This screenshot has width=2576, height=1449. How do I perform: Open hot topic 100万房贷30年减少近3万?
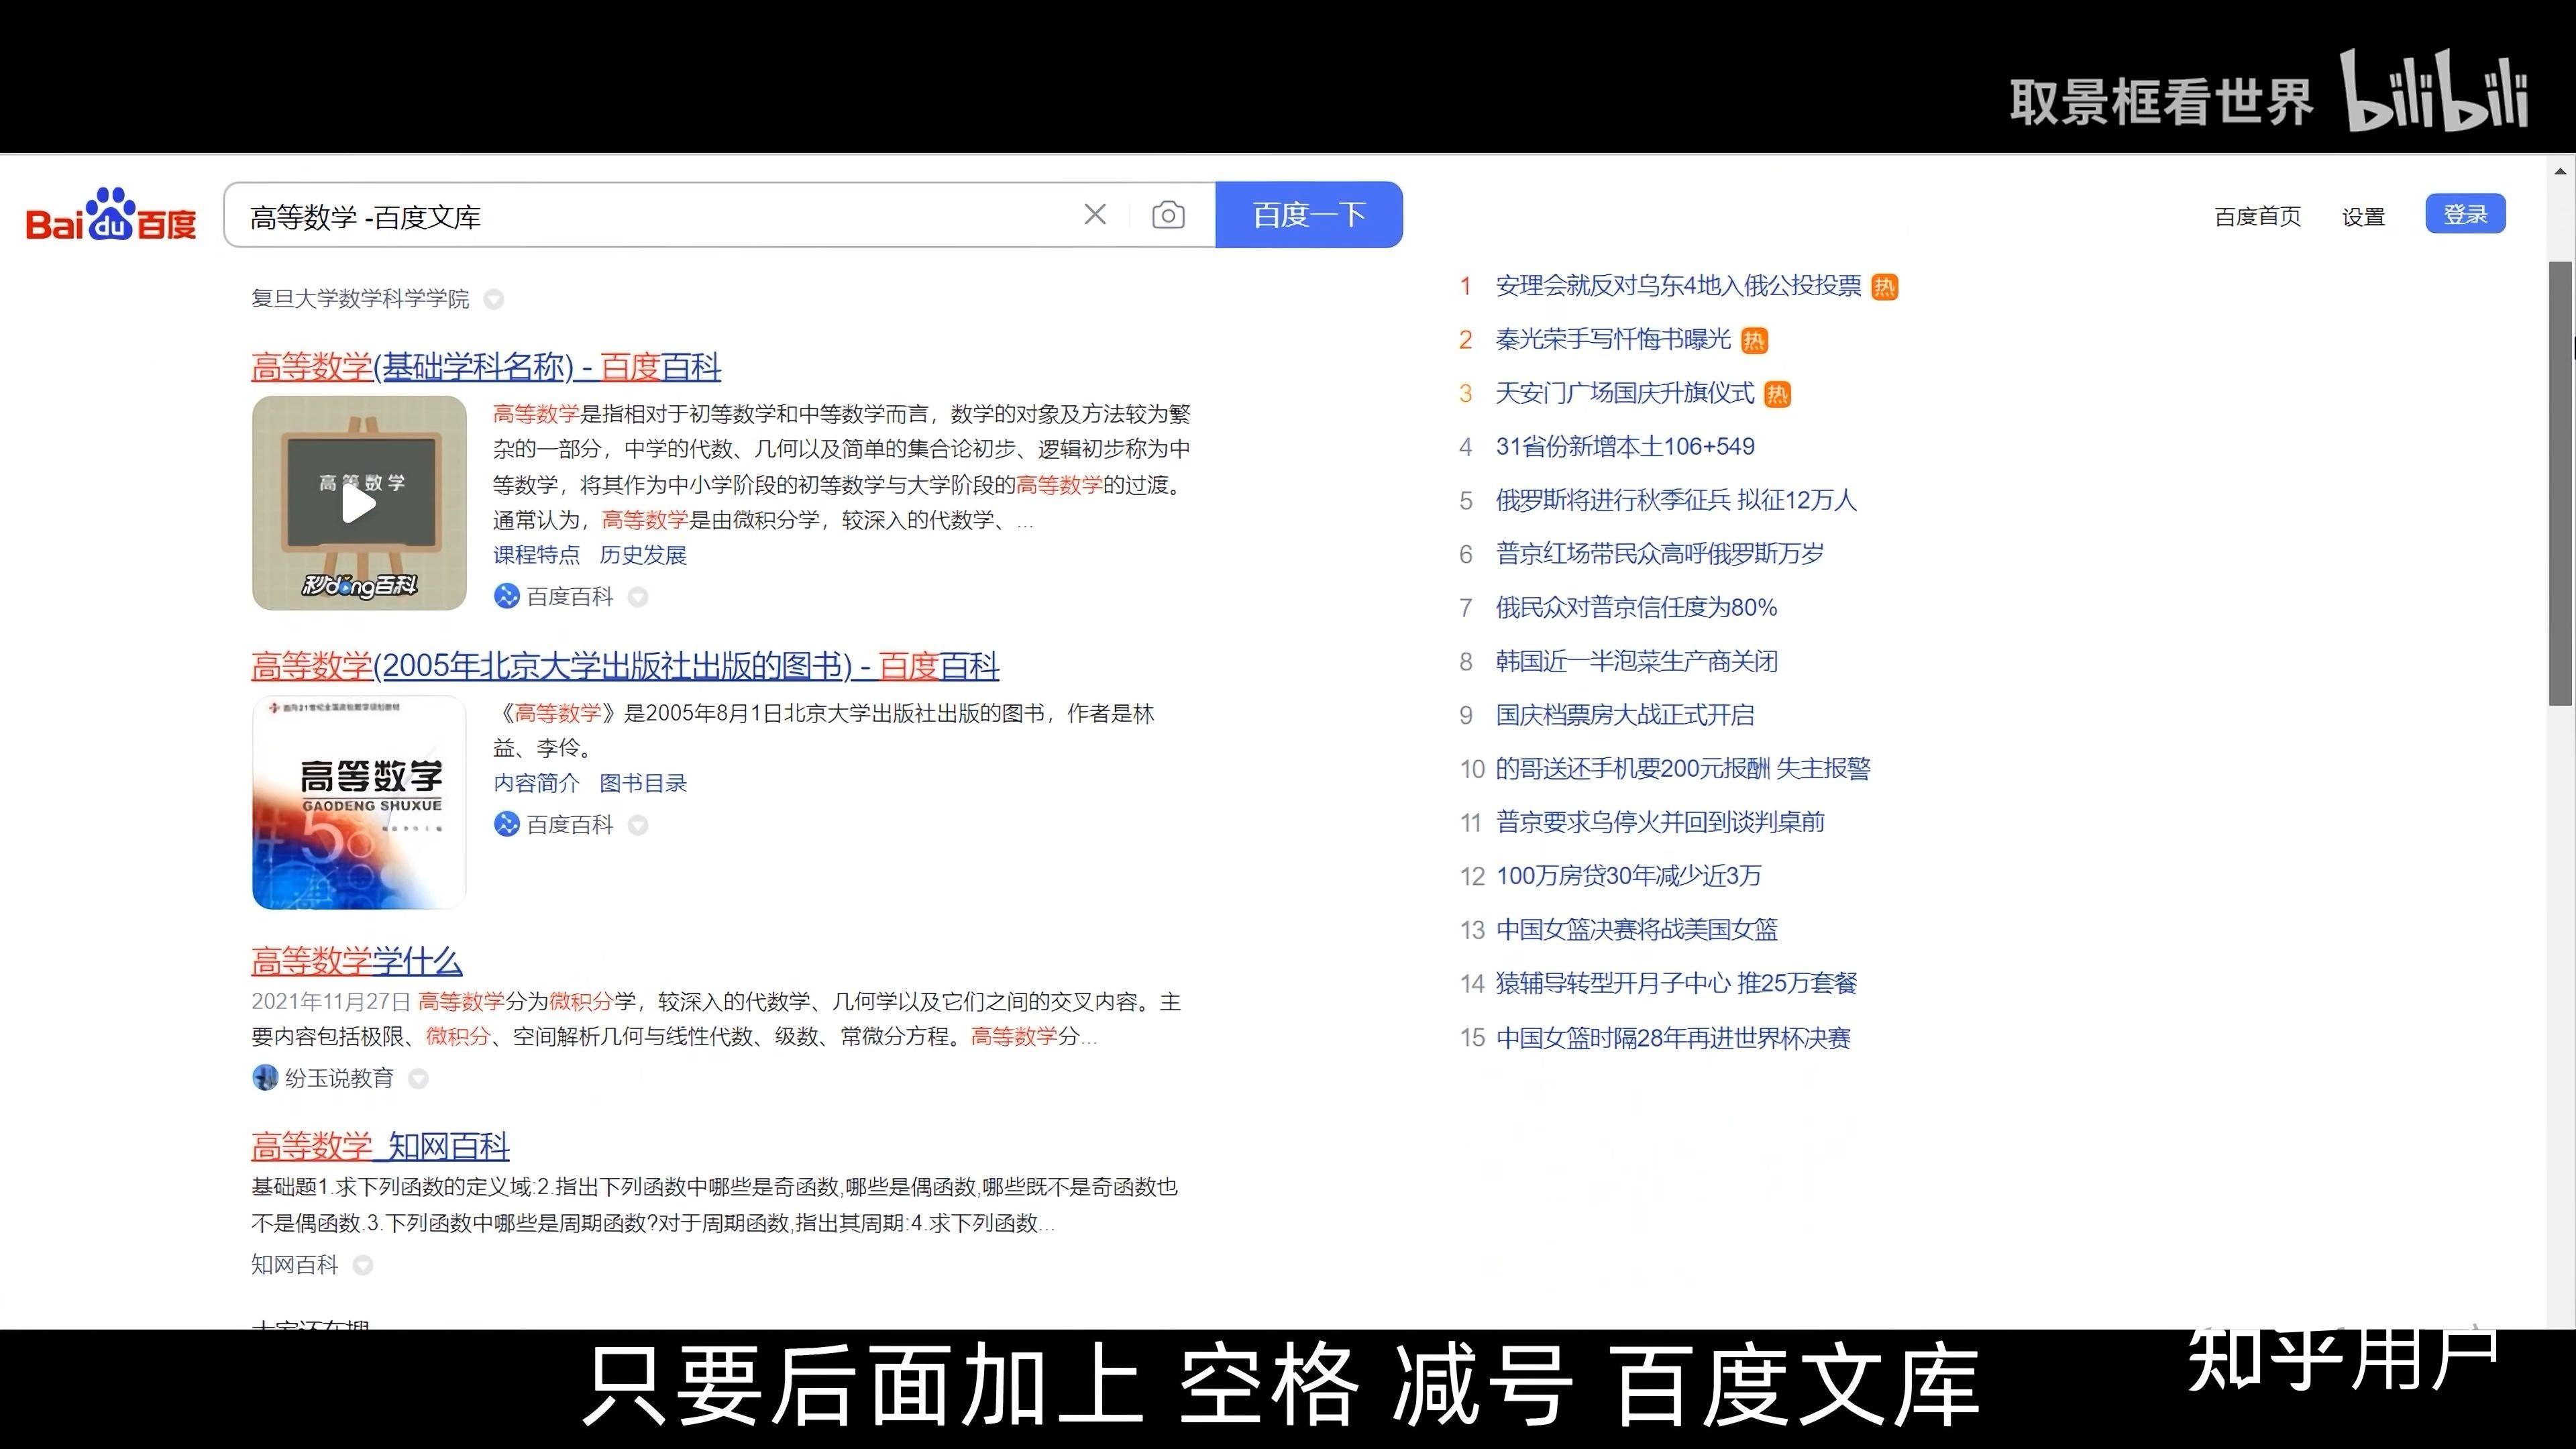pyautogui.click(x=1628, y=876)
